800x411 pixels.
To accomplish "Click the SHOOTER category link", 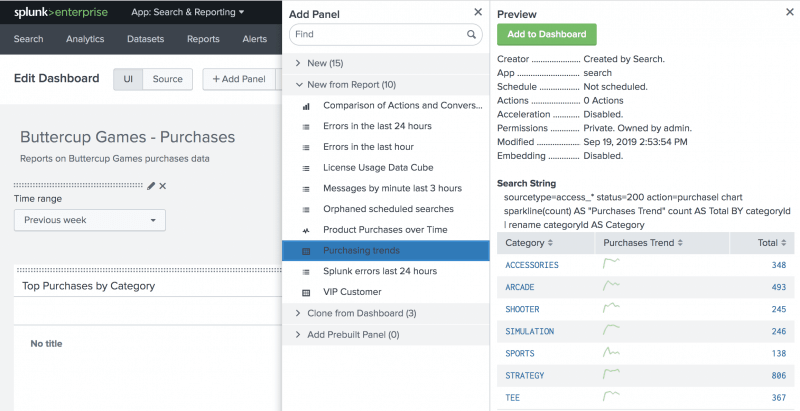I will click(x=522, y=309).
